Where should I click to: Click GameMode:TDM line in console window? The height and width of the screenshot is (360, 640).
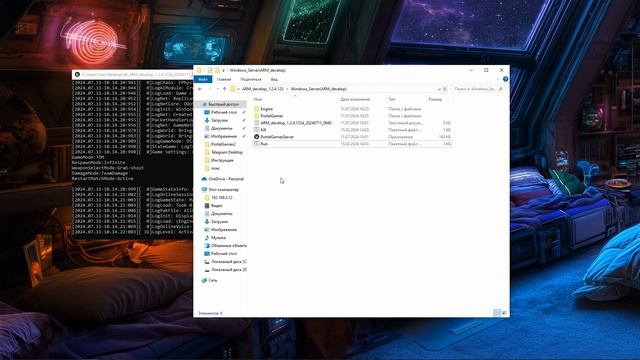pyautogui.click(x=88, y=157)
